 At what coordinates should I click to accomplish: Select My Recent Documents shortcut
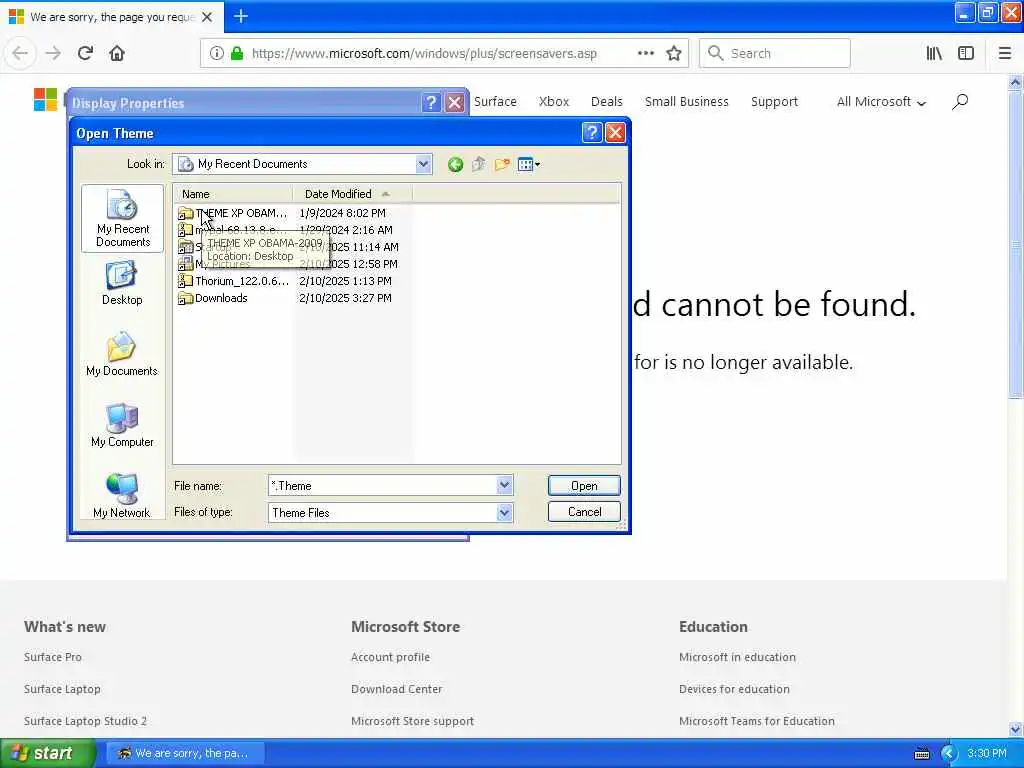click(x=122, y=218)
